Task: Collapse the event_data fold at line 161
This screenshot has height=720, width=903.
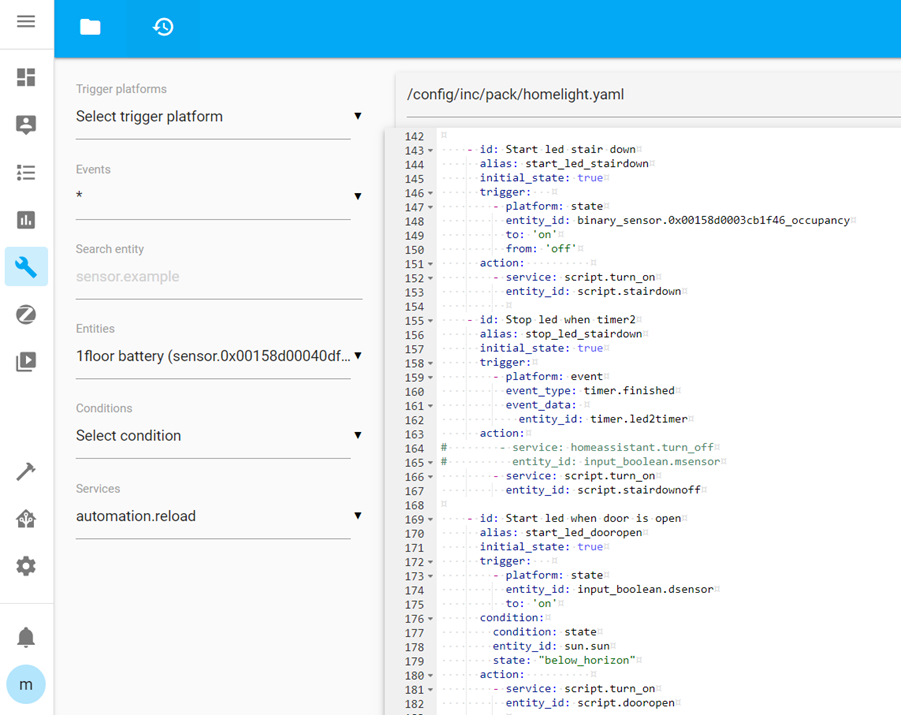Action: (430, 407)
